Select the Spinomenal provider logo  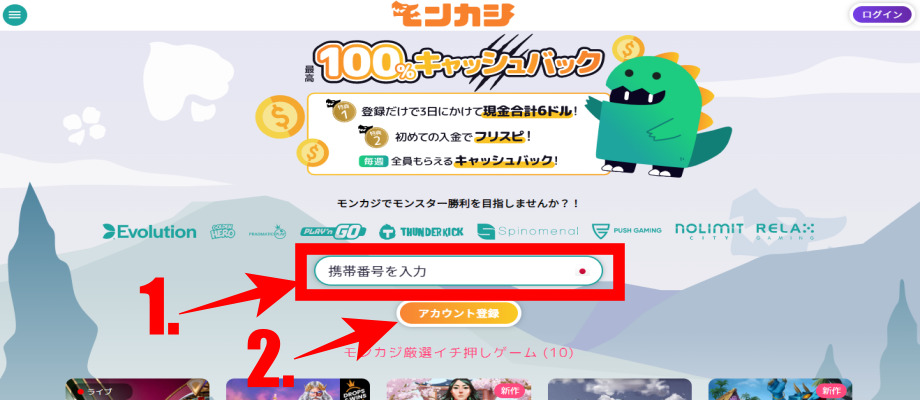tap(527, 232)
